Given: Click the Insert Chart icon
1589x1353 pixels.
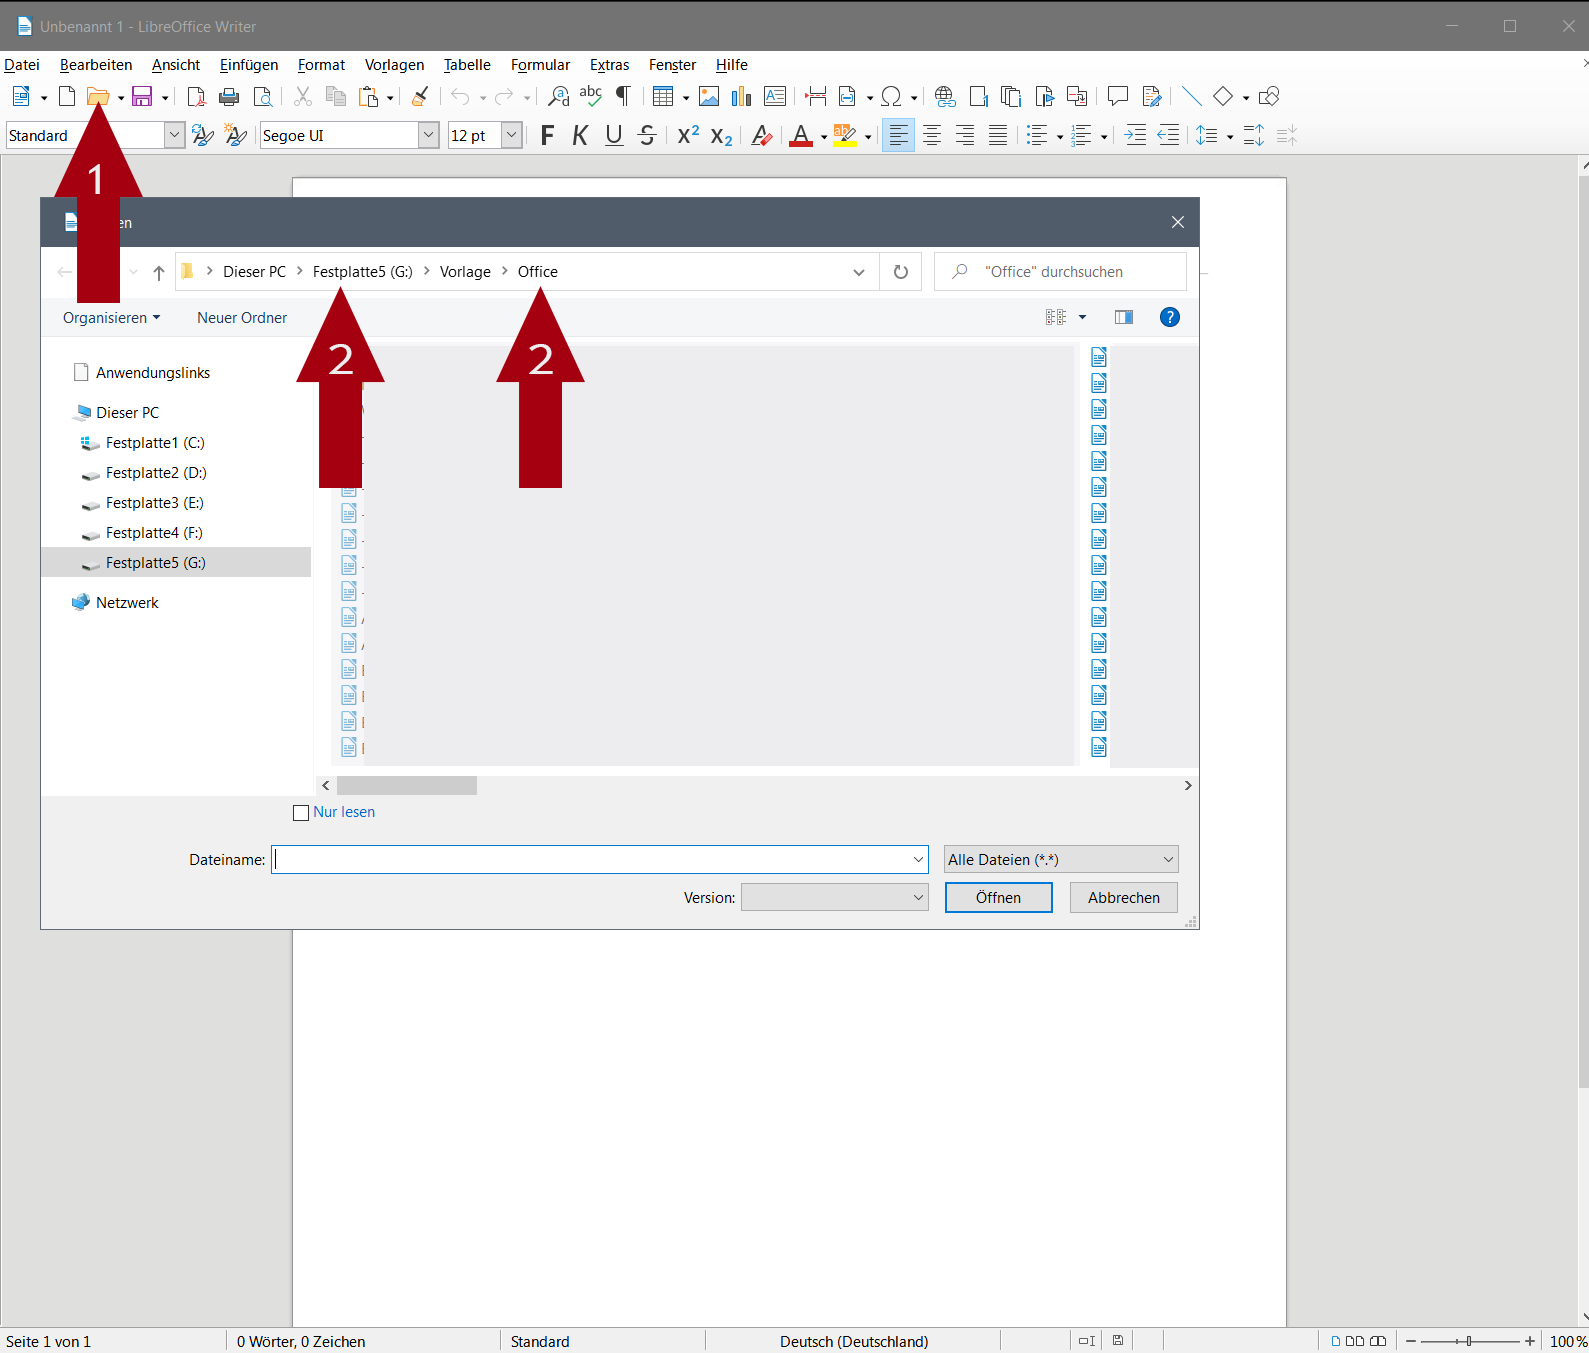Looking at the screenshot, I should pos(741,96).
